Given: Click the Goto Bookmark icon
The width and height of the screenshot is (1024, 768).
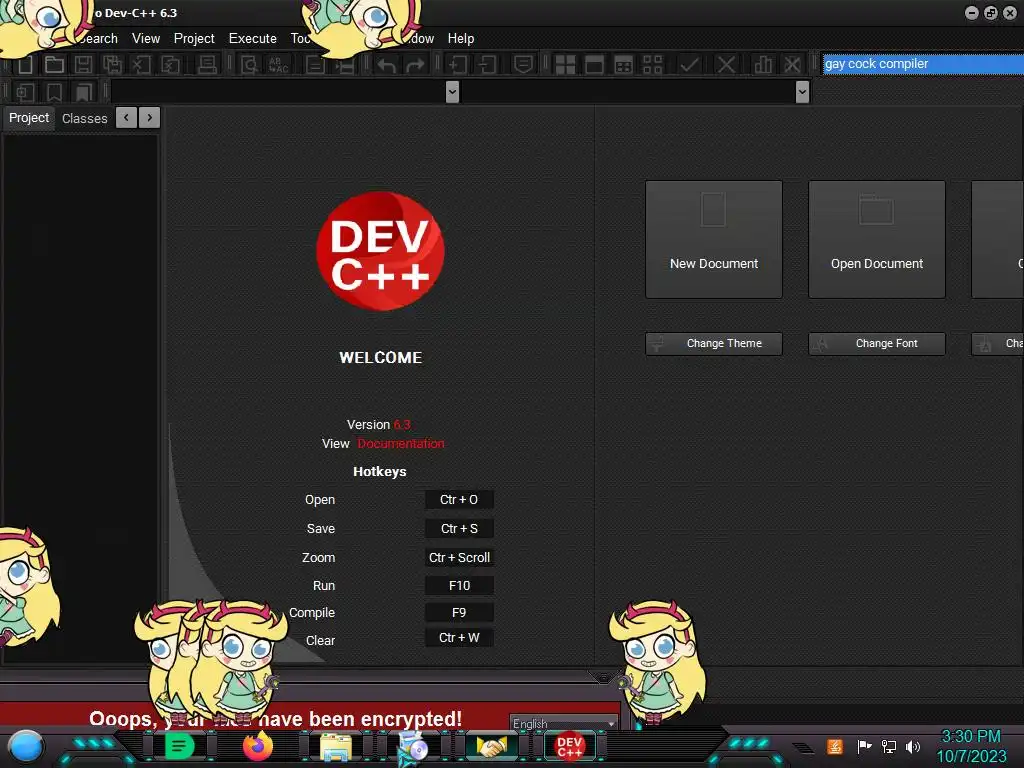Looking at the screenshot, I should pos(84,92).
